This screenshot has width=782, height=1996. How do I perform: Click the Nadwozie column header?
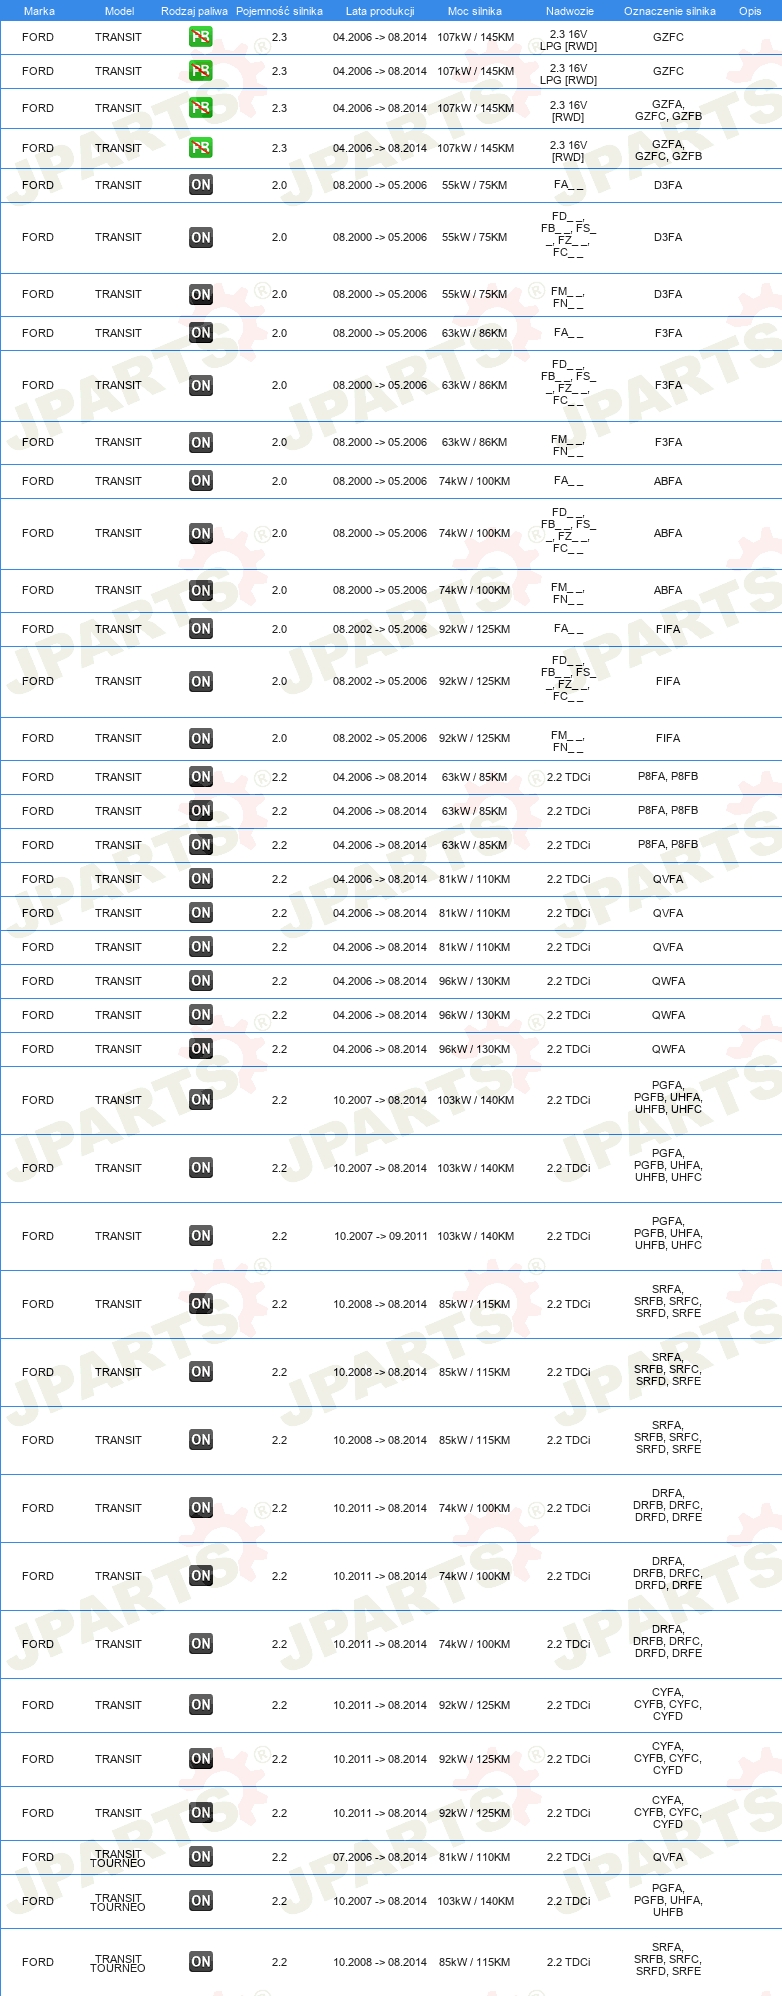click(x=570, y=11)
